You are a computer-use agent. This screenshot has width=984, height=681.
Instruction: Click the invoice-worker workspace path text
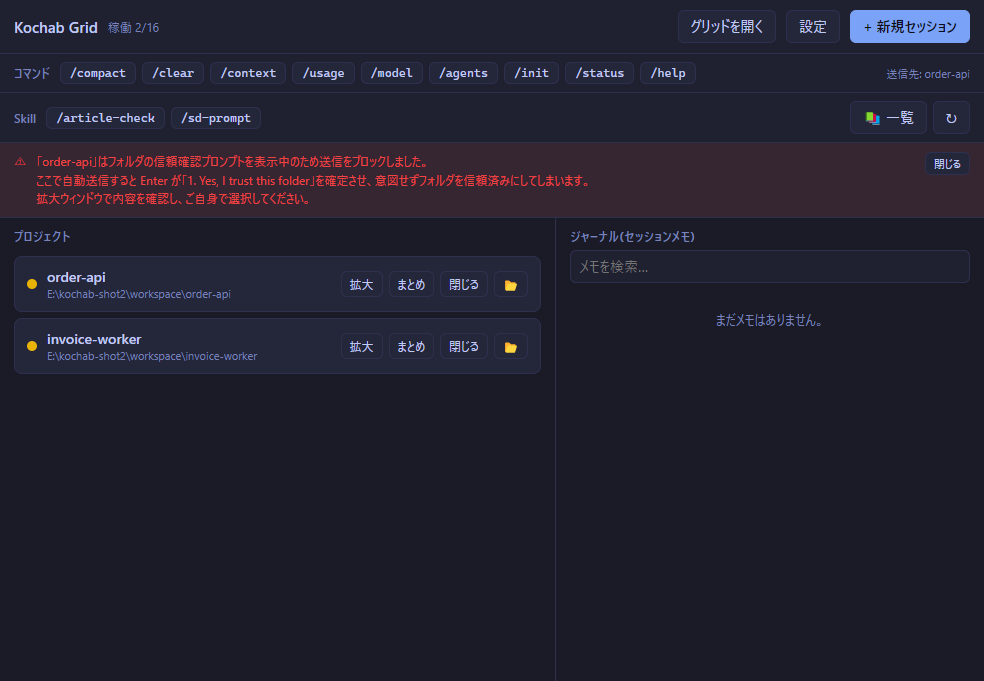point(152,357)
